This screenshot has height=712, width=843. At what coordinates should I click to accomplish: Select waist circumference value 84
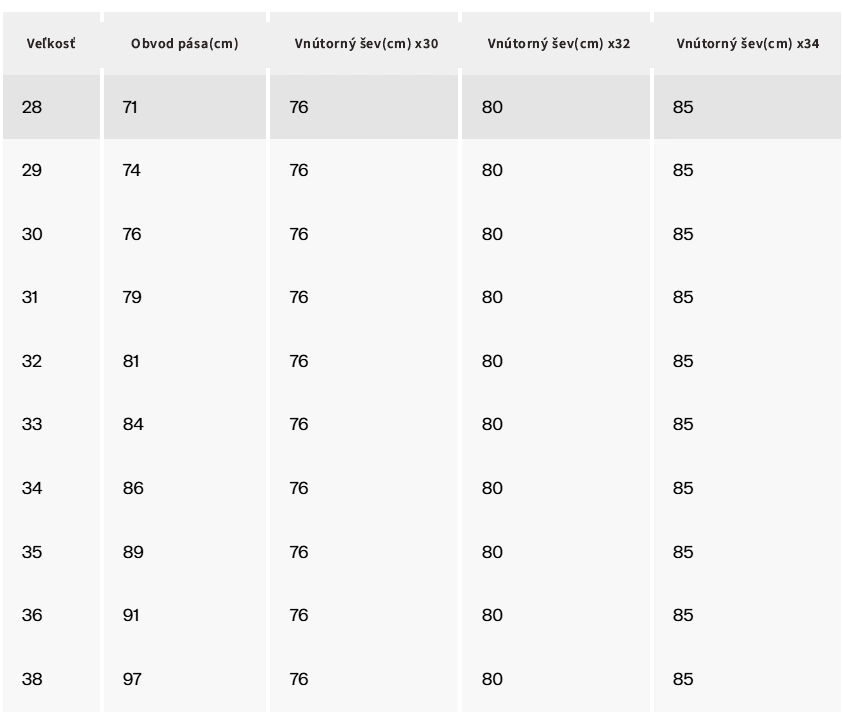pyautogui.click(x=133, y=425)
